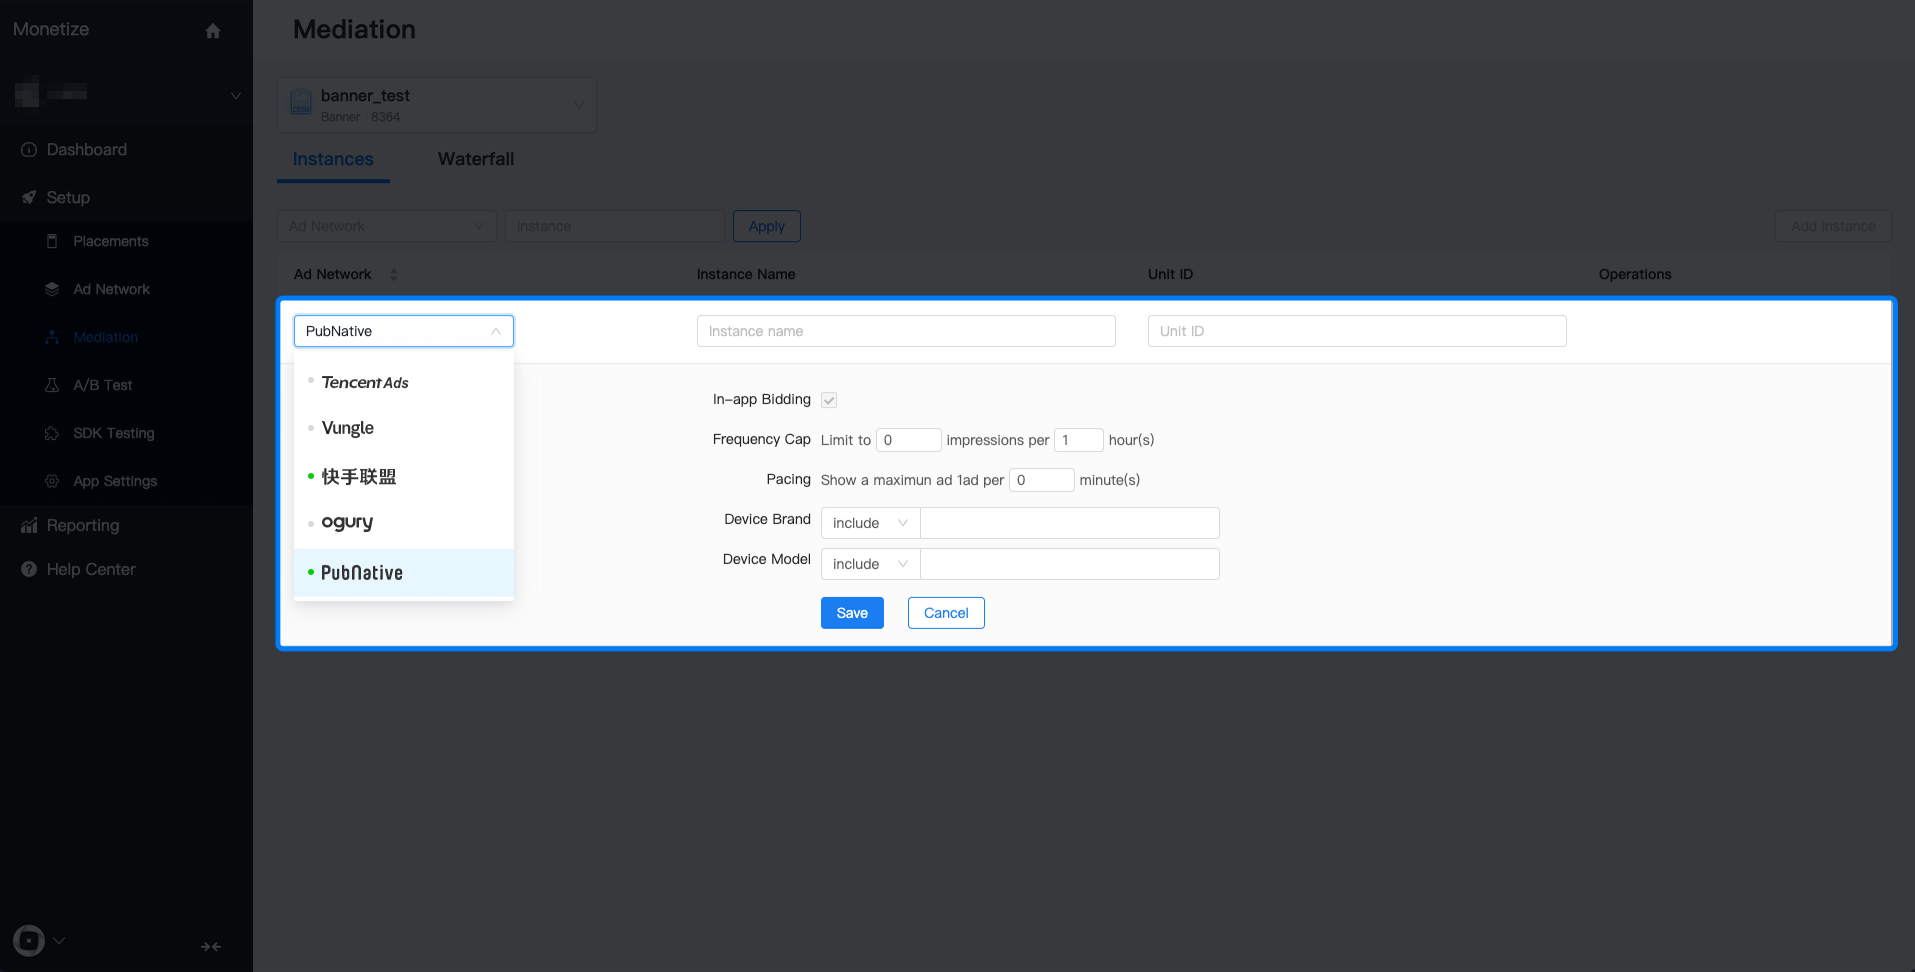Click the App Settings gear icon

[52, 481]
